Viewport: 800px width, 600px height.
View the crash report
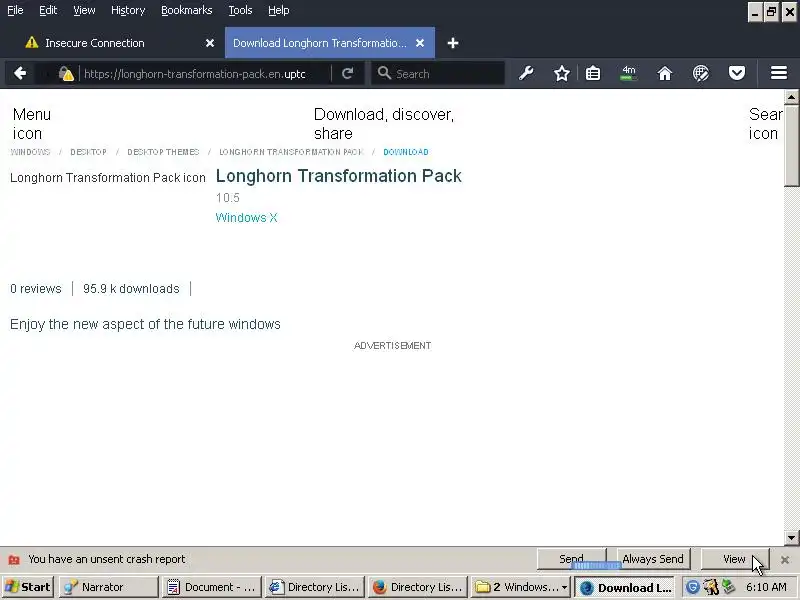tap(734, 559)
